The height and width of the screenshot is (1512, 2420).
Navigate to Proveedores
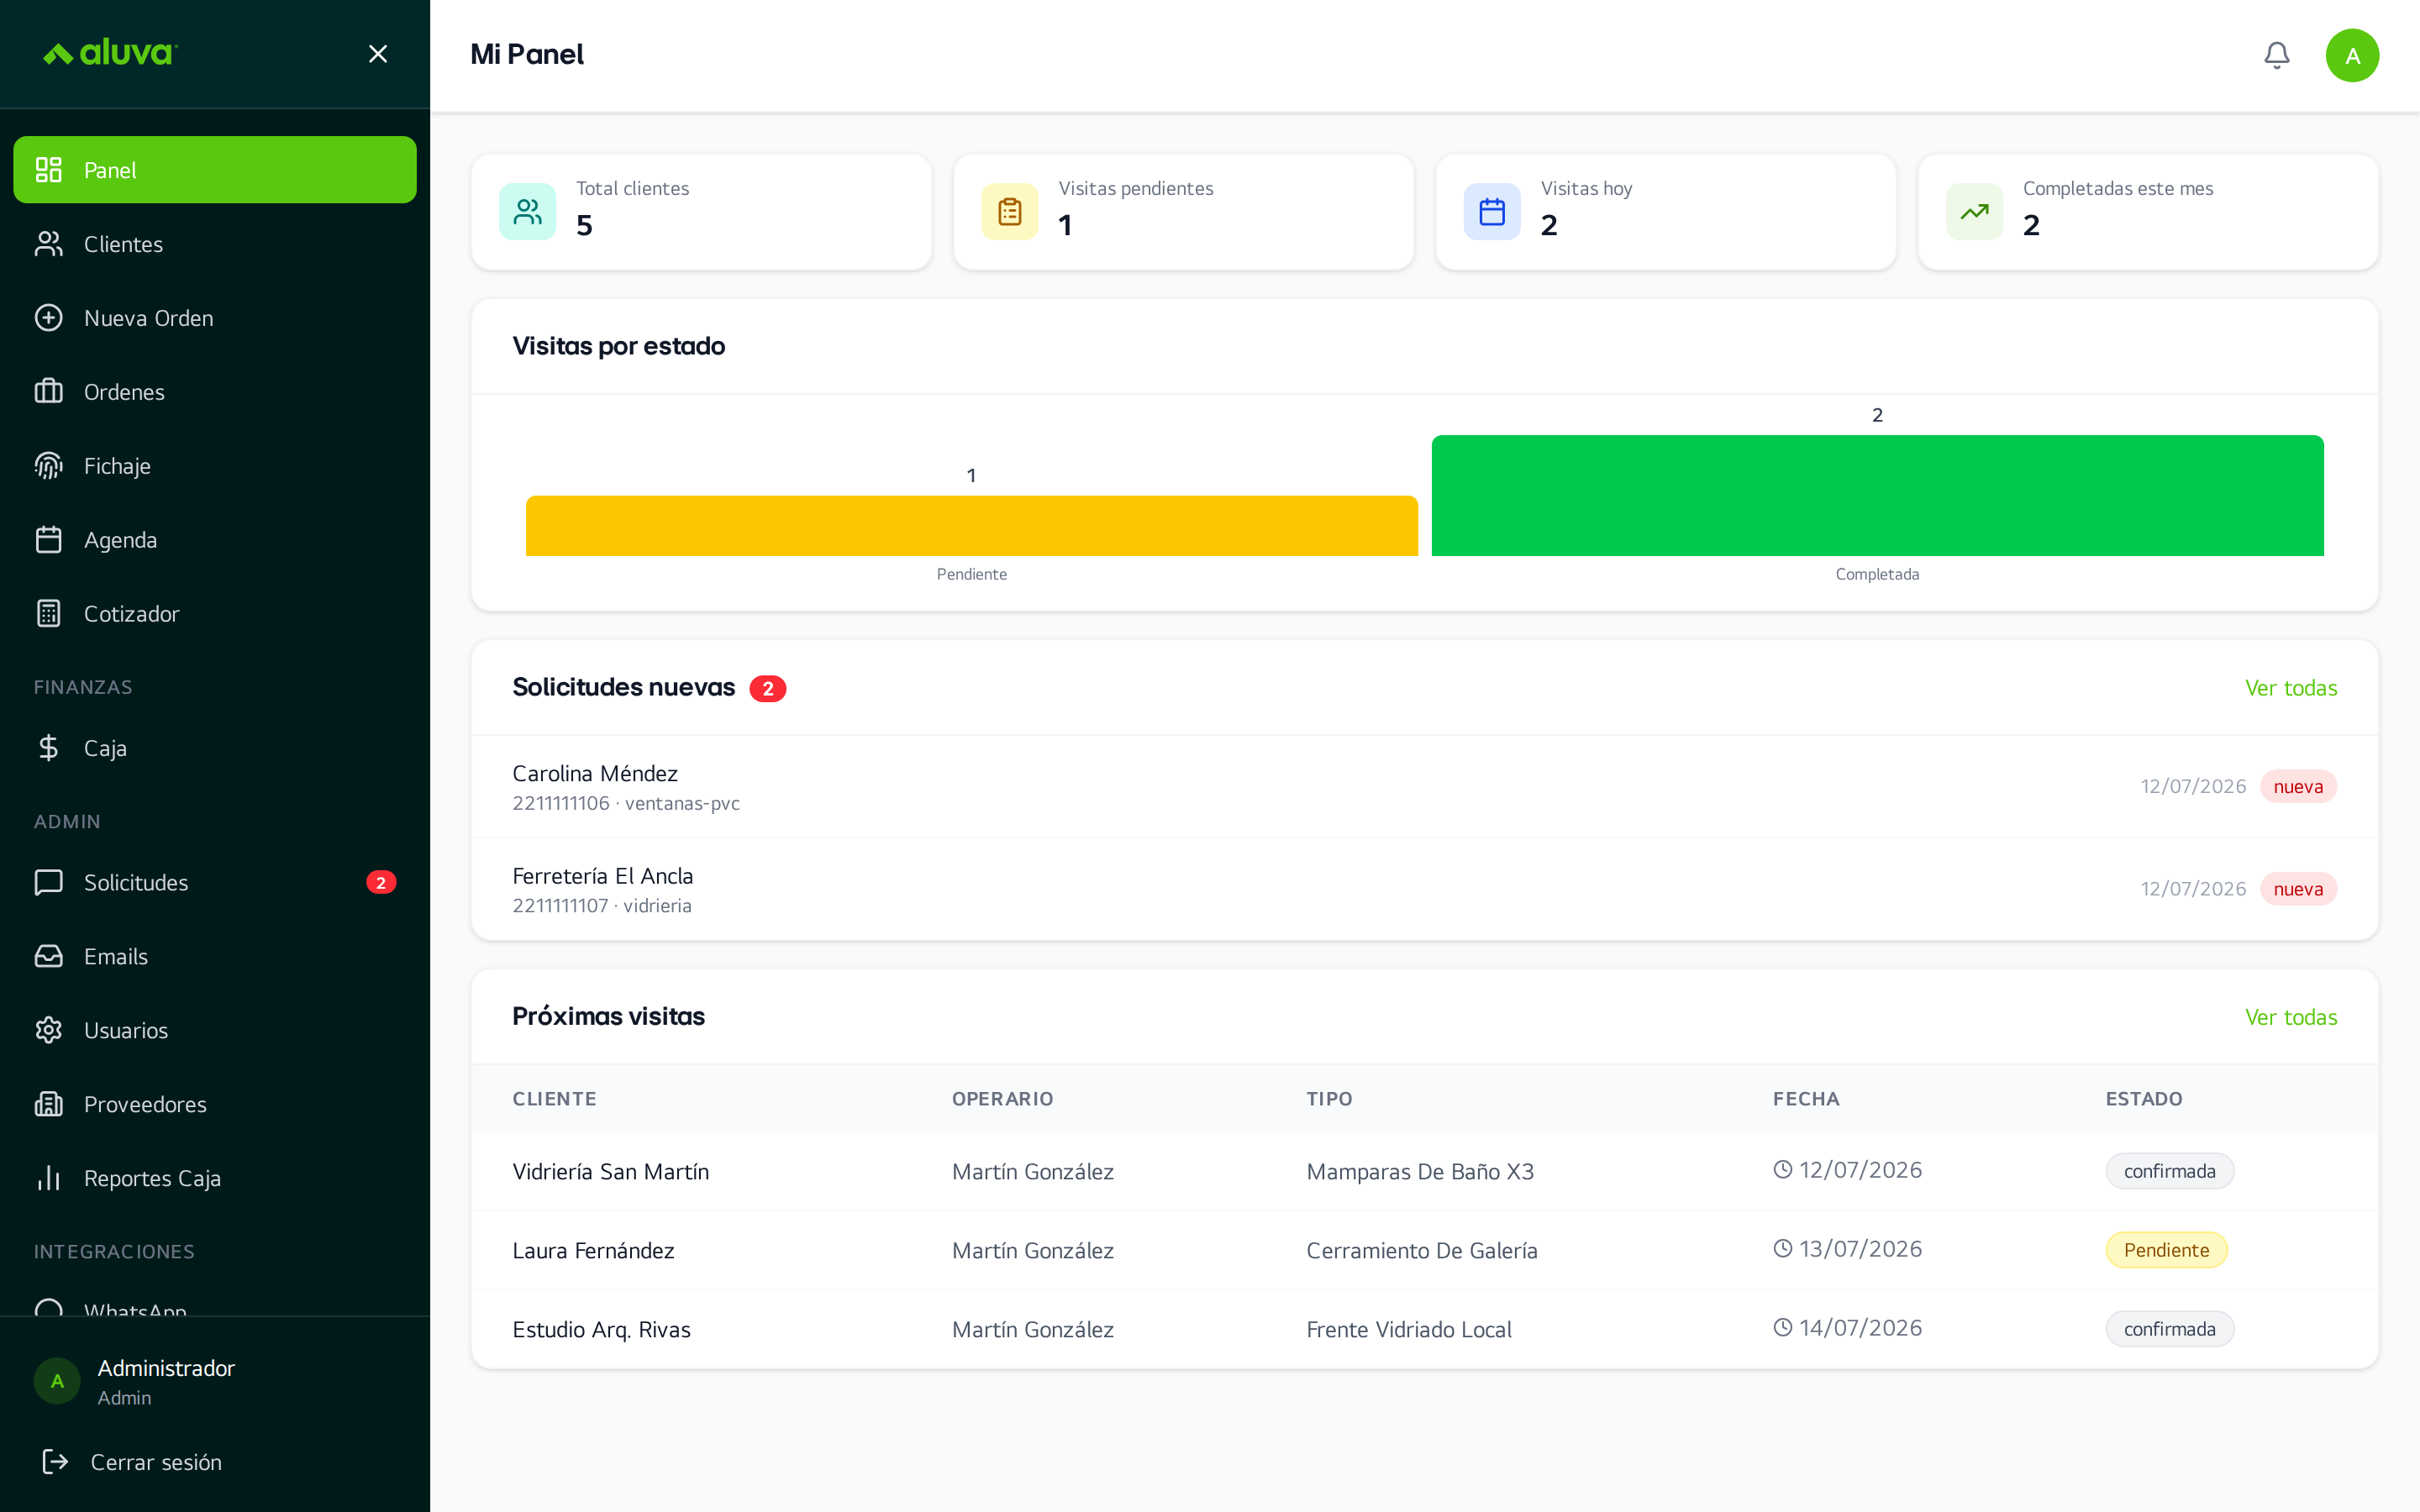215,1104
